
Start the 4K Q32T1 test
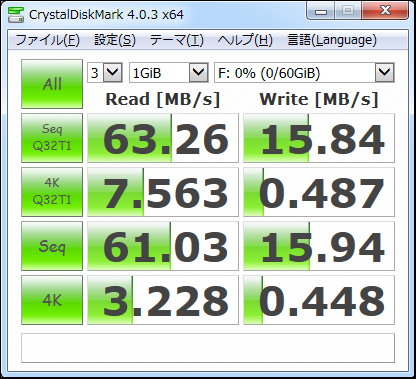[x=52, y=192]
